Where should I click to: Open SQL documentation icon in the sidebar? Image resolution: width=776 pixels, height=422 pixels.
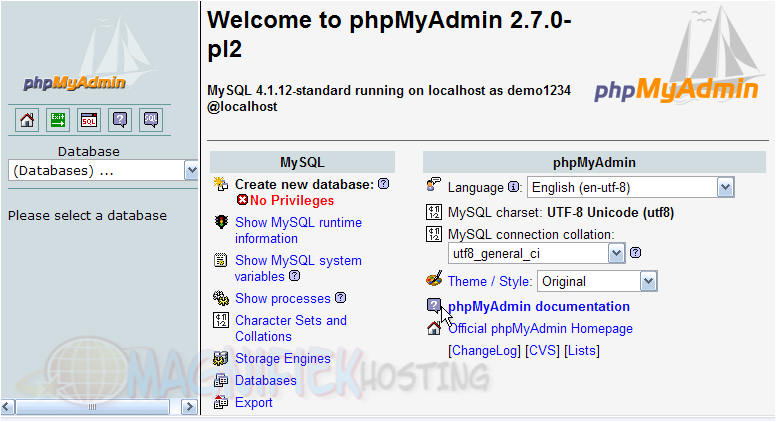(x=151, y=120)
